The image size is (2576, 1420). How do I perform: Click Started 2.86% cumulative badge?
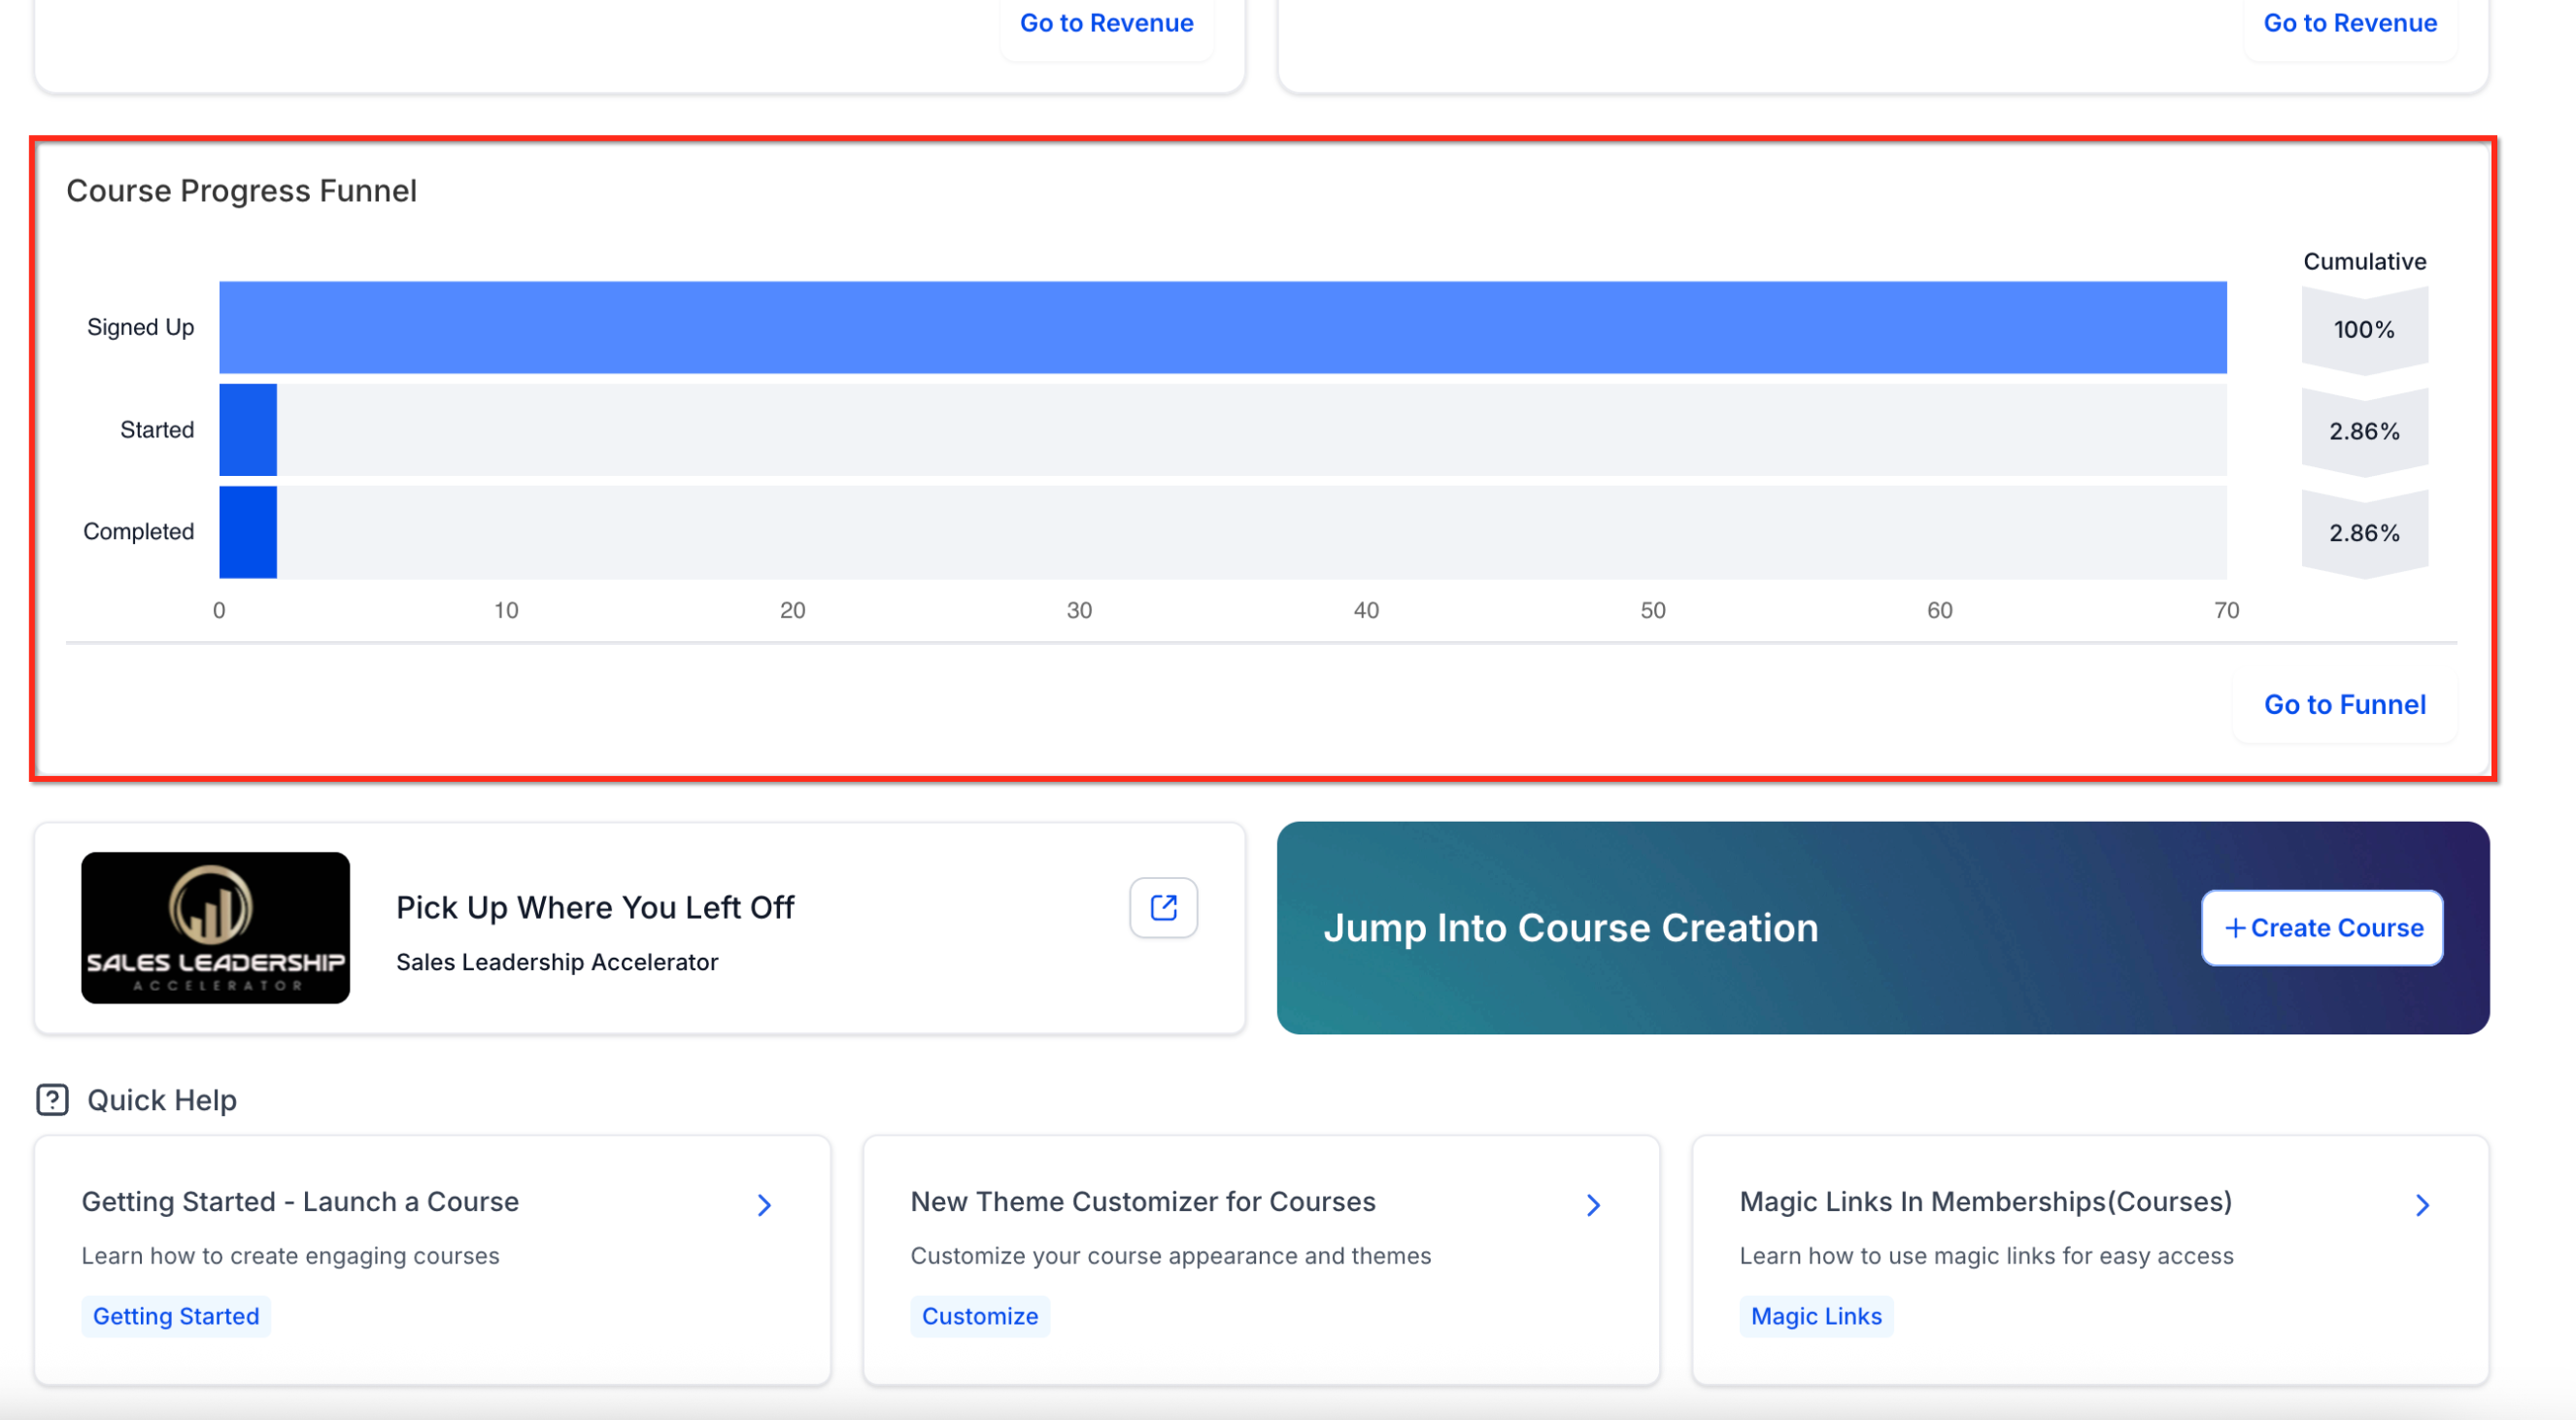click(2363, 431)
